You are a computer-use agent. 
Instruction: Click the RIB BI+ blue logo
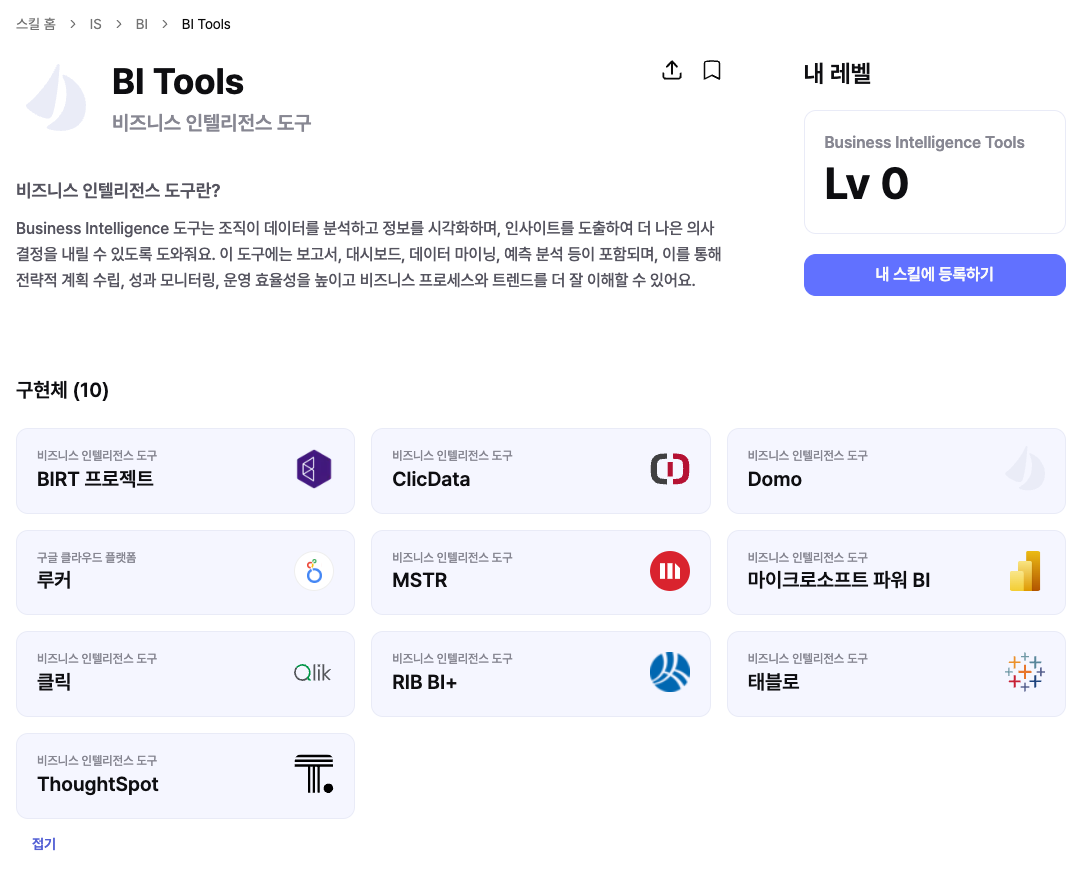(x=669, y=673)
